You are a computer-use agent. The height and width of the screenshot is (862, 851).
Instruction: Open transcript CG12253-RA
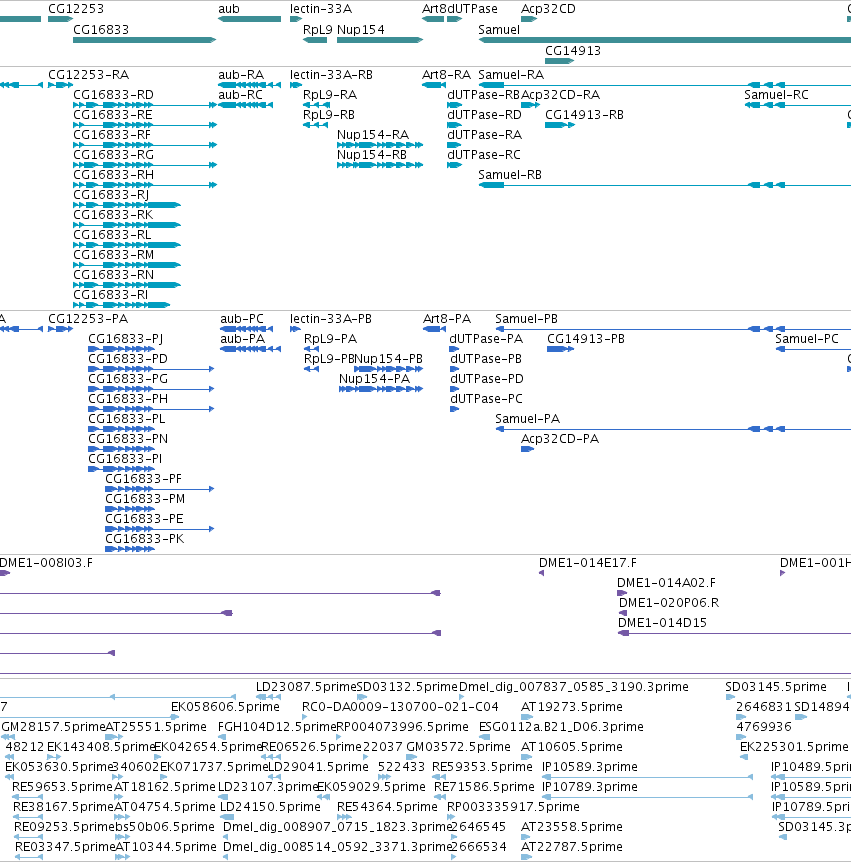tap(89, 75)
